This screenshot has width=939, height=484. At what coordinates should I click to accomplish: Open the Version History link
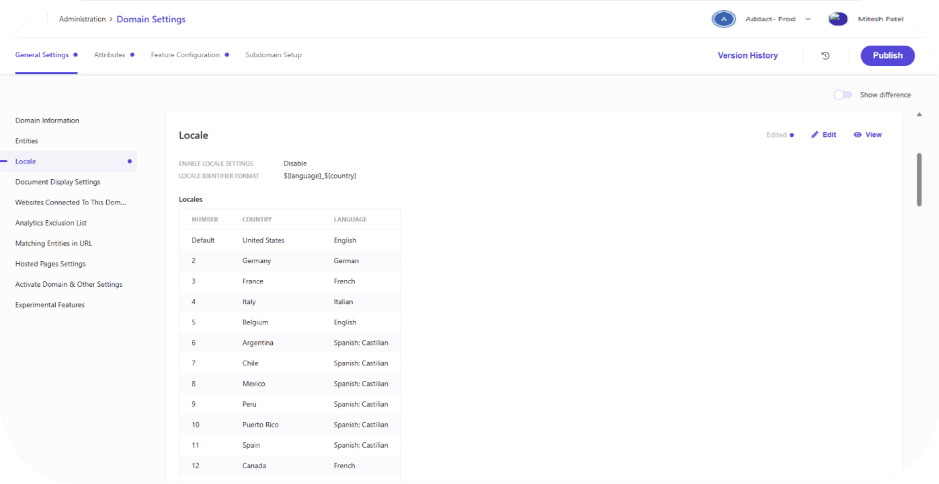[x=747, y=56]
